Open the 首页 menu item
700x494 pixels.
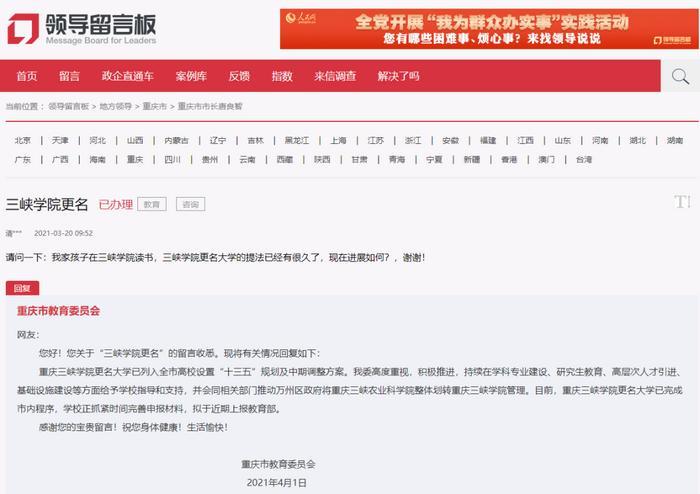pyautogui.click(x=27, y=77)
